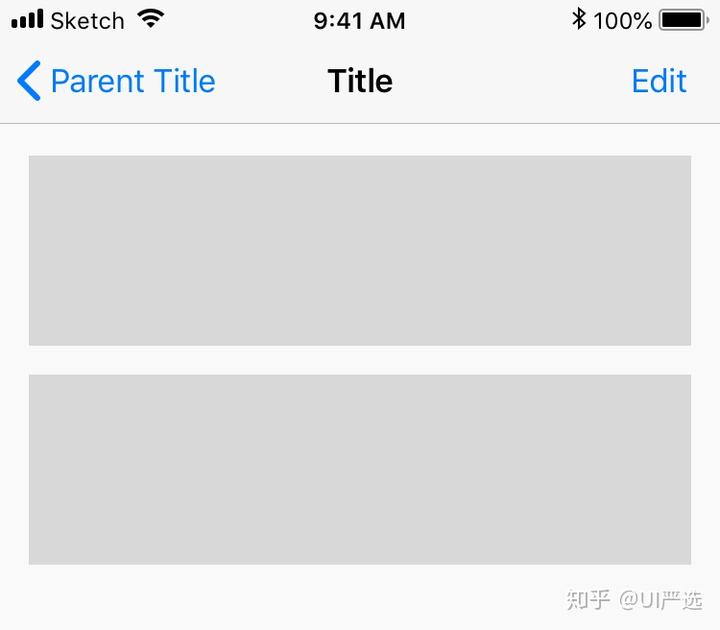This screenshot has height=630, width=720.
Task: Tap the Edit button
Action: (659, 81)
